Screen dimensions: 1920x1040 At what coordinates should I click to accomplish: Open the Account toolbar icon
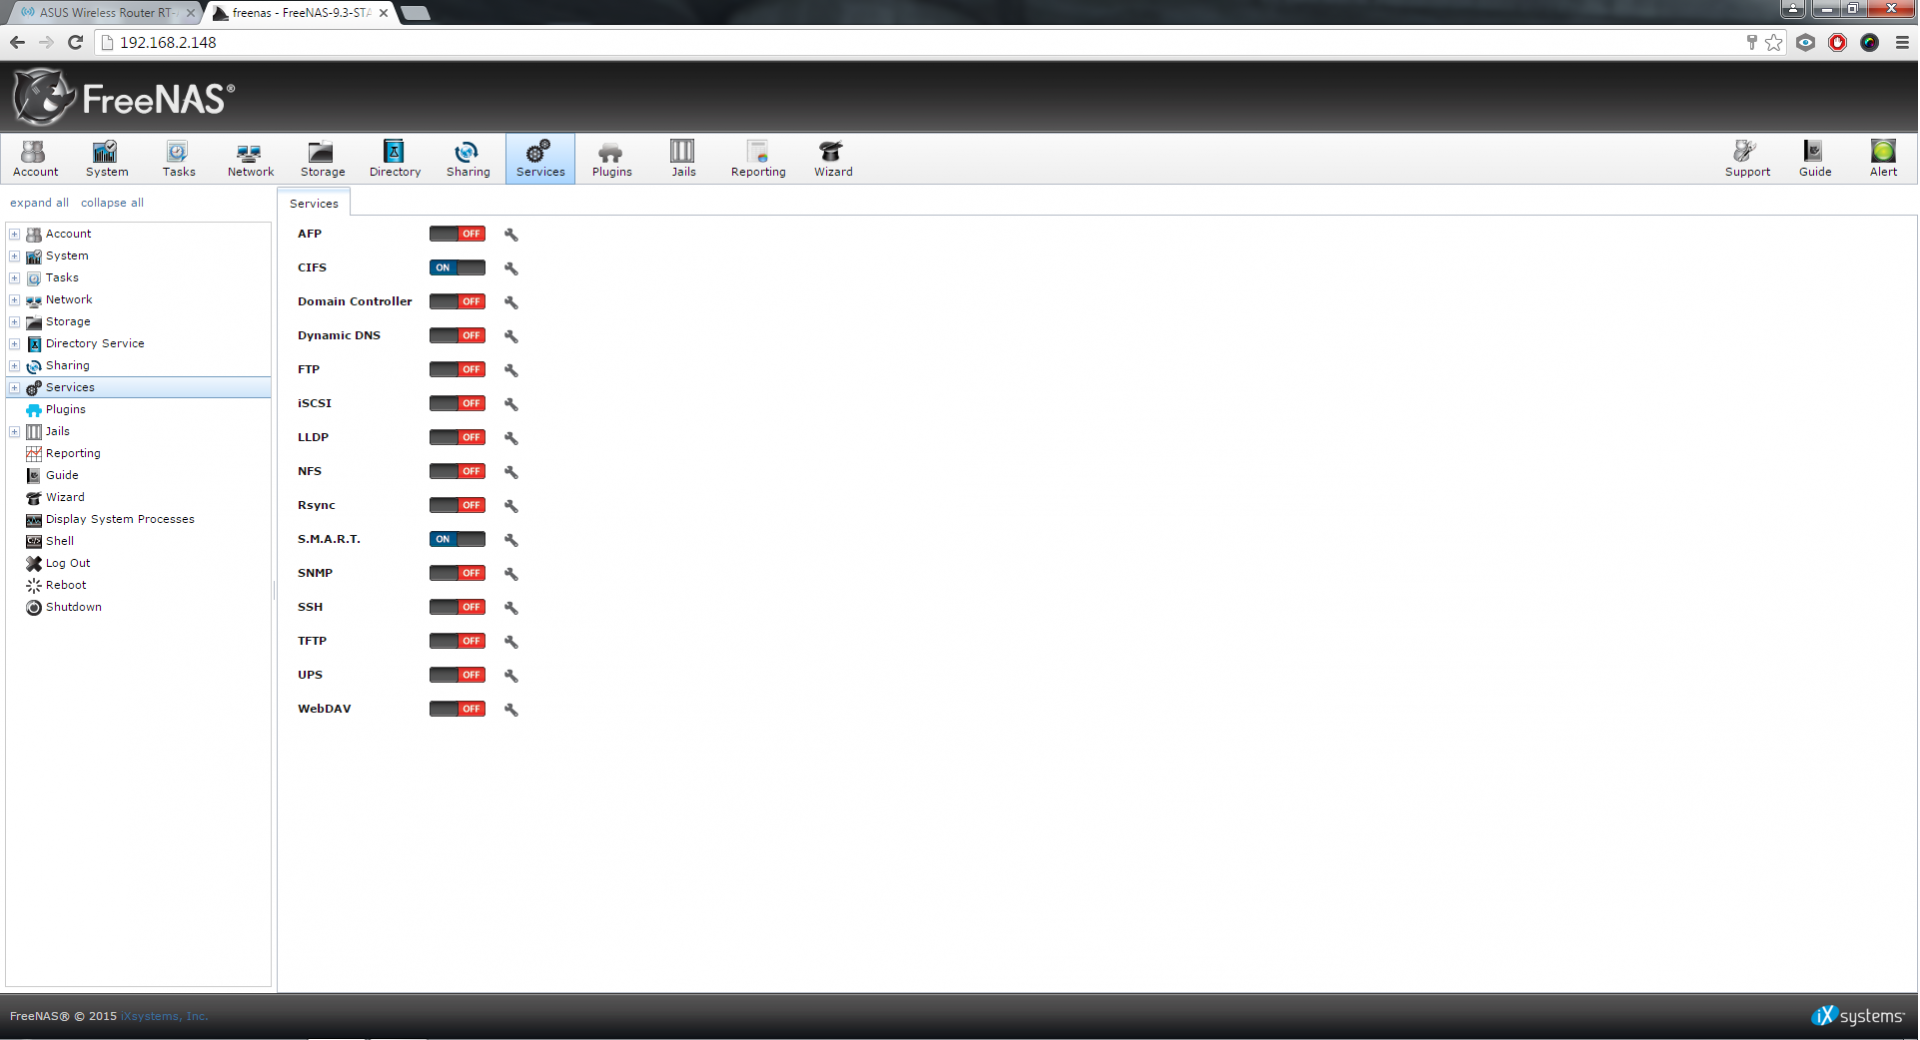35,159
